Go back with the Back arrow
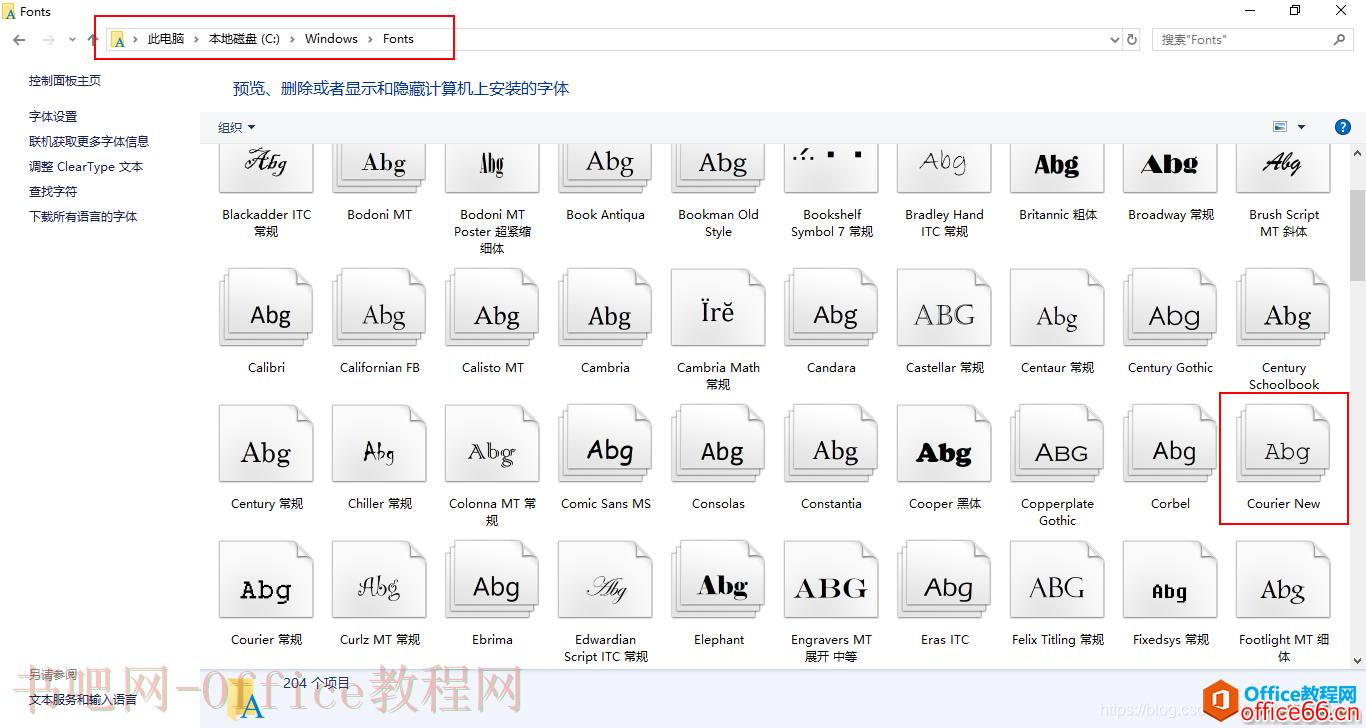1366x728 pixels. 19,40
